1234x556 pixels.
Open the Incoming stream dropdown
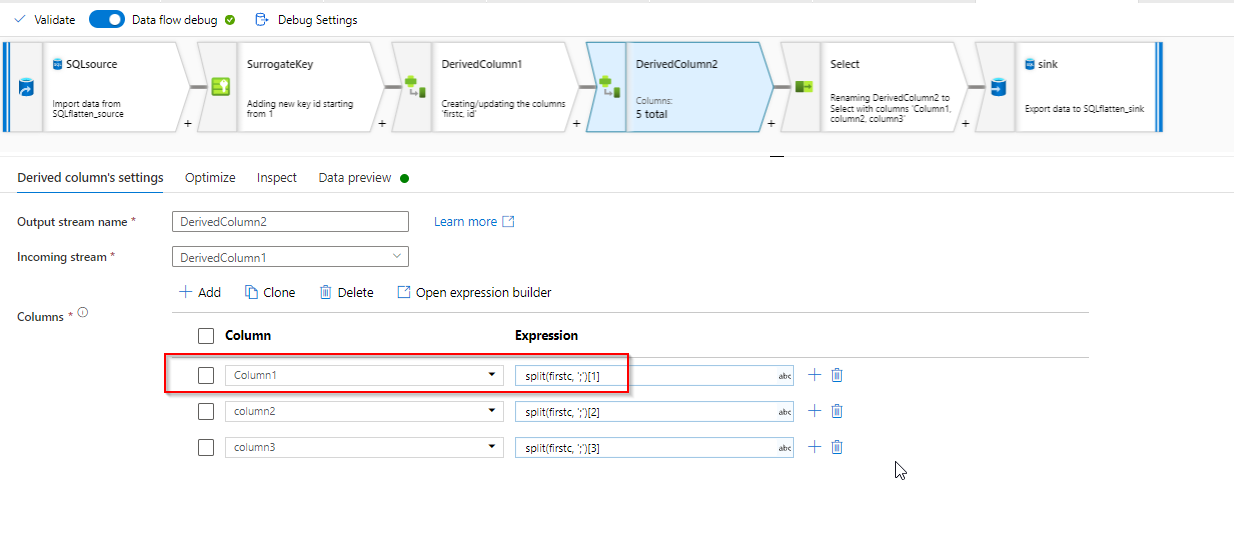pyautogui.click(x=290, y=257)
